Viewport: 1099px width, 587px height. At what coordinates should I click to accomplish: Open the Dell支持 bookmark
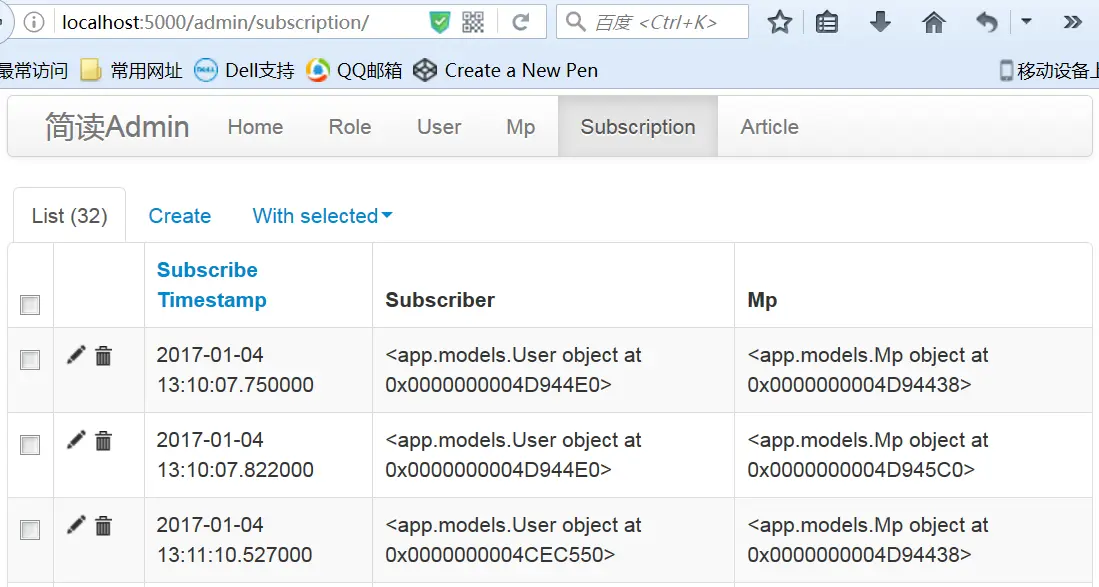(244, 70)
